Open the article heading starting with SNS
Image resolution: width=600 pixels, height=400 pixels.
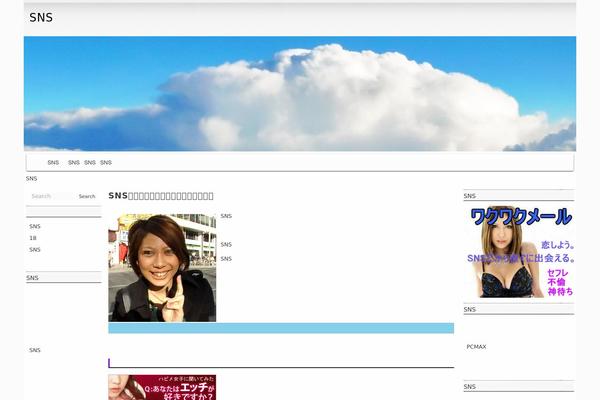[x=161, y=196]
